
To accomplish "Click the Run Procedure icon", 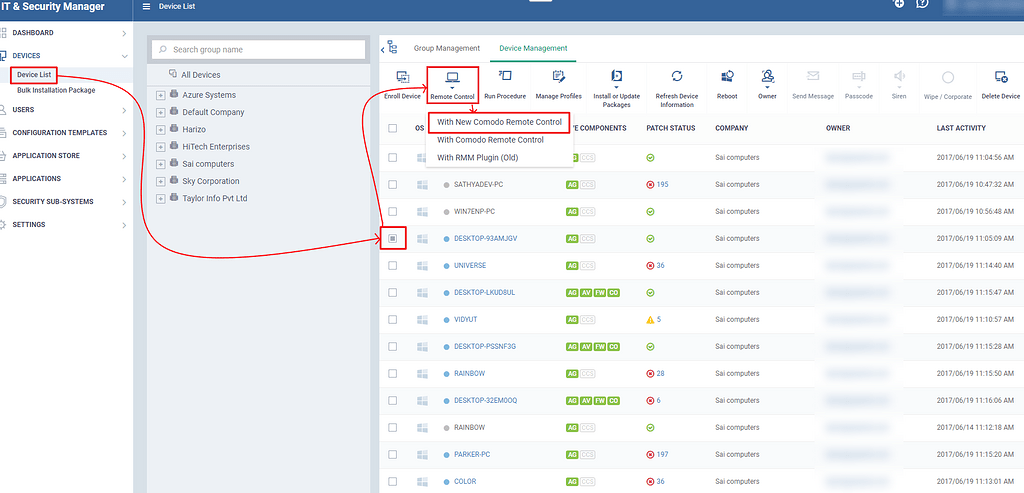I will click(x=505, y=76).
